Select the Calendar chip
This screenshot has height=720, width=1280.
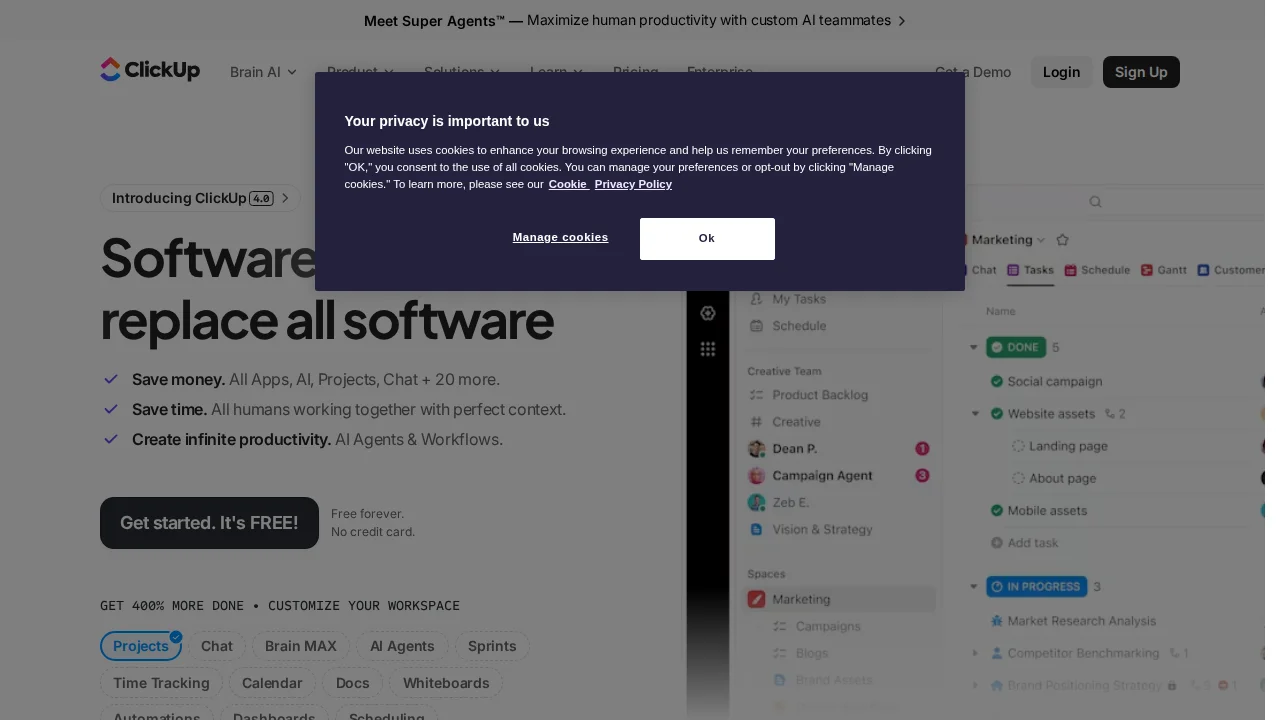click(272, 683)
